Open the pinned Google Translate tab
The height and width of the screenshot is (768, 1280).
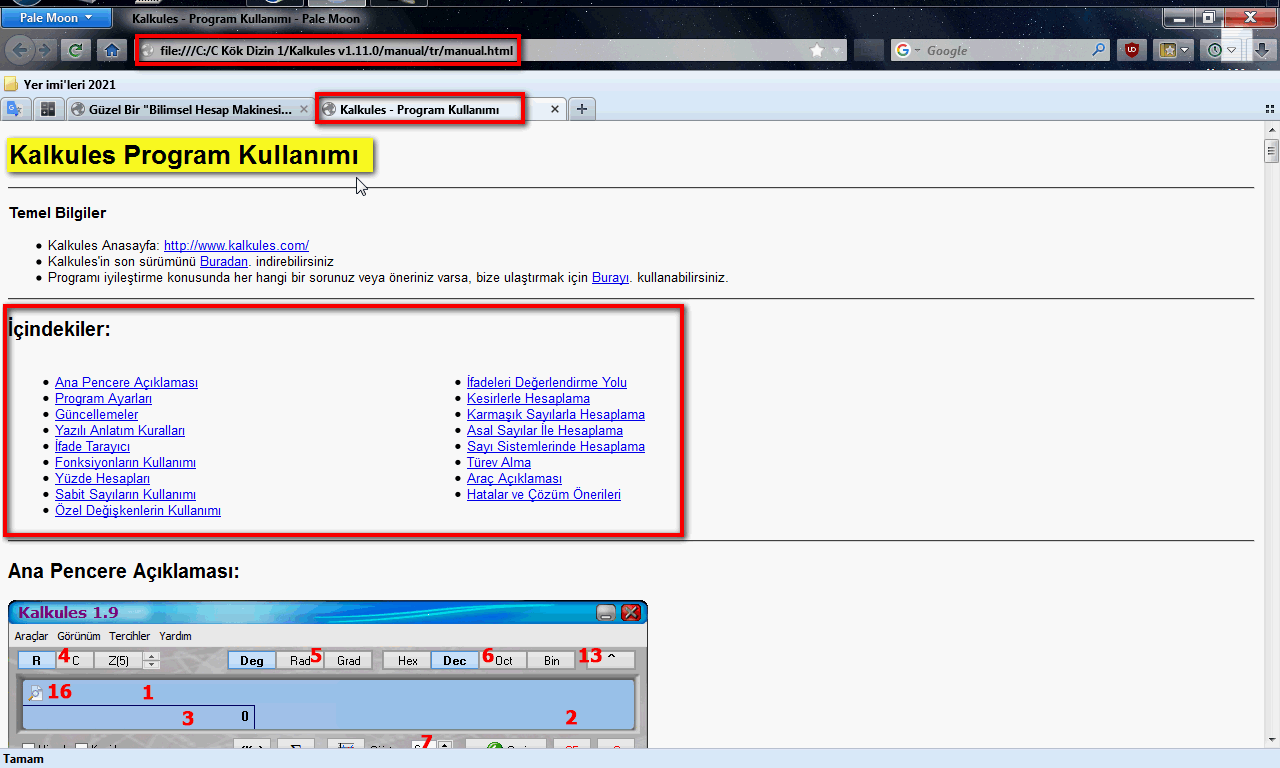[15, 109]
